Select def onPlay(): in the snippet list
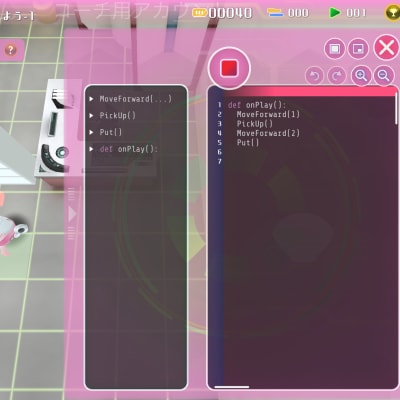The image size is (400, 400). [x=128, y=149]
